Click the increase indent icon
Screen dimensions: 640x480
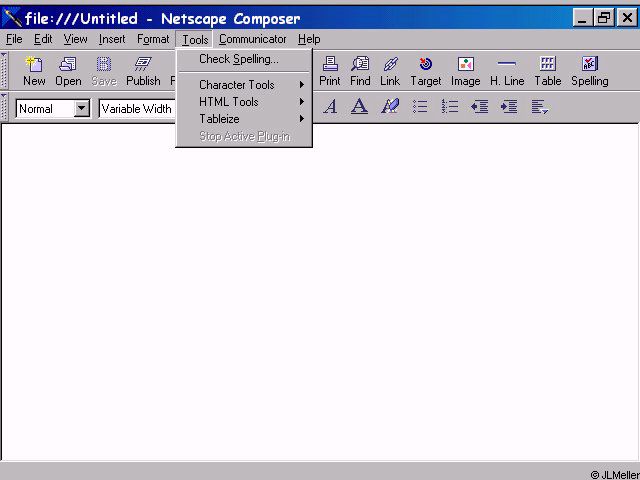509,107
